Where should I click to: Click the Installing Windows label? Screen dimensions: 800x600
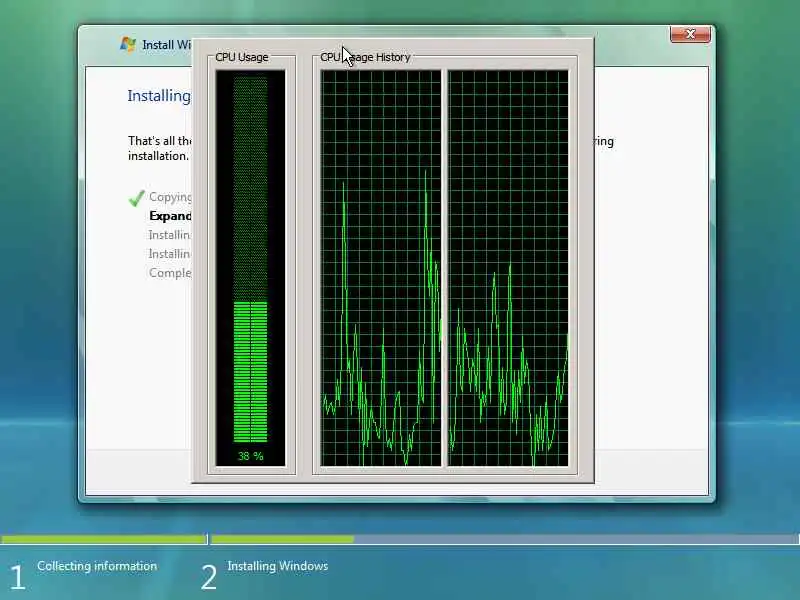[278, 566]
